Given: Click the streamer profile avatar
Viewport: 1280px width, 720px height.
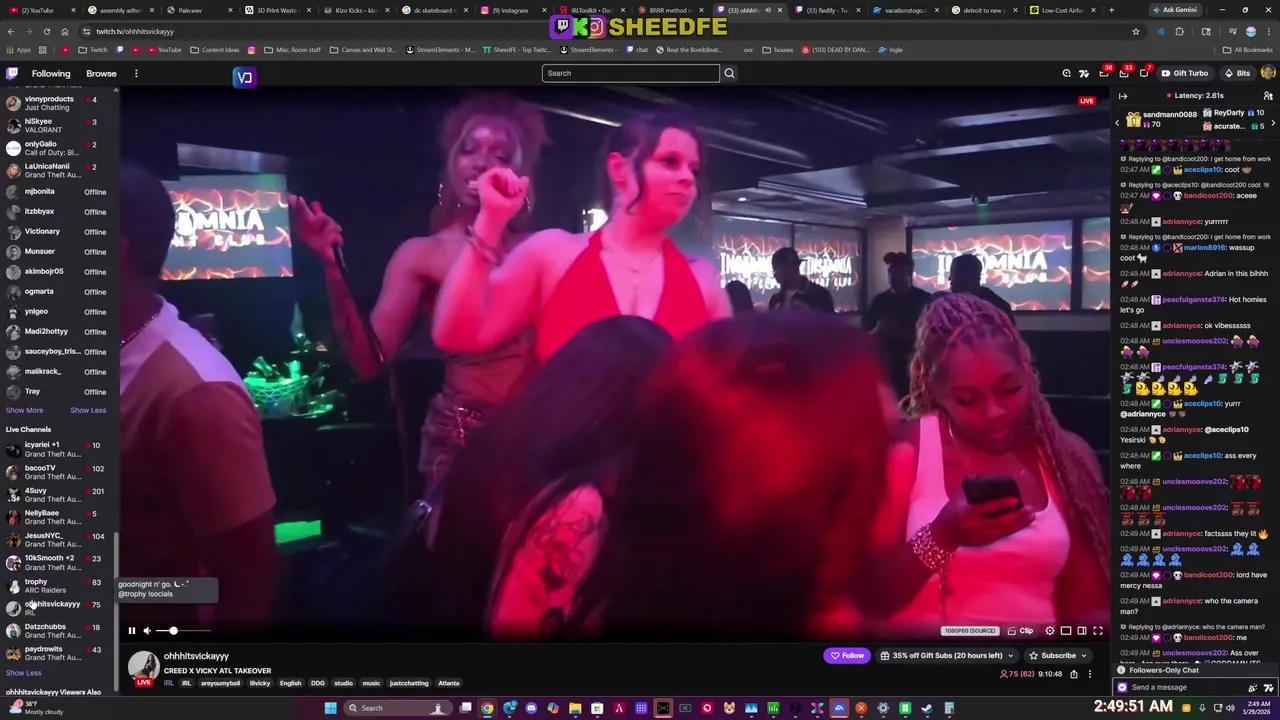Looking at the screenshot, I should [143, 668].
